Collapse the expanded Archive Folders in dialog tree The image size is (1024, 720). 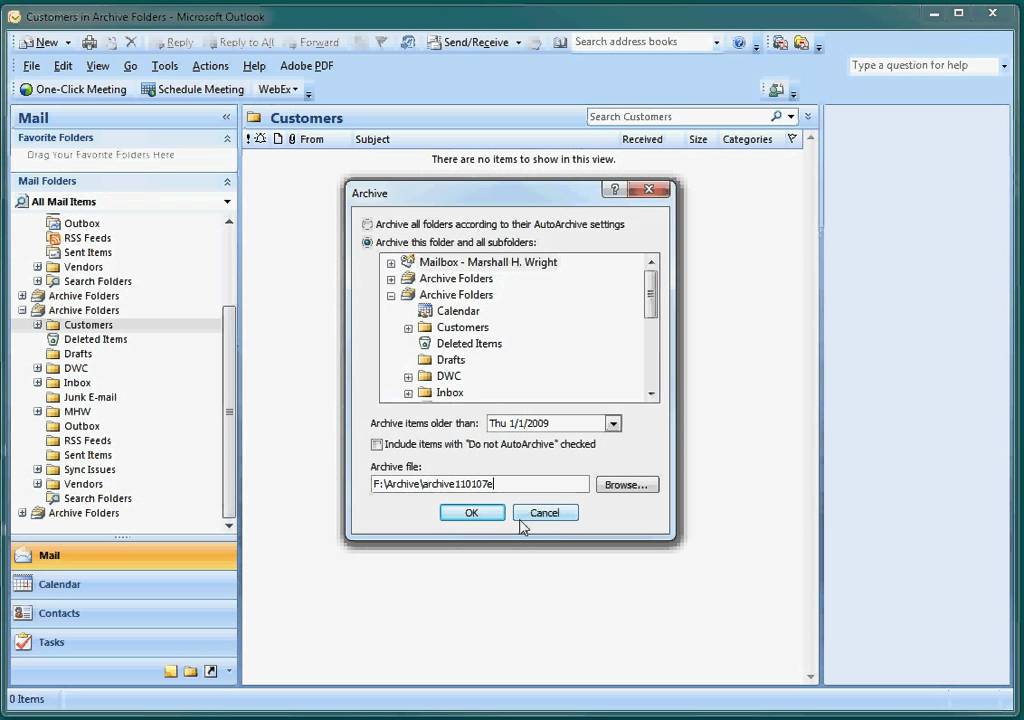391,295
